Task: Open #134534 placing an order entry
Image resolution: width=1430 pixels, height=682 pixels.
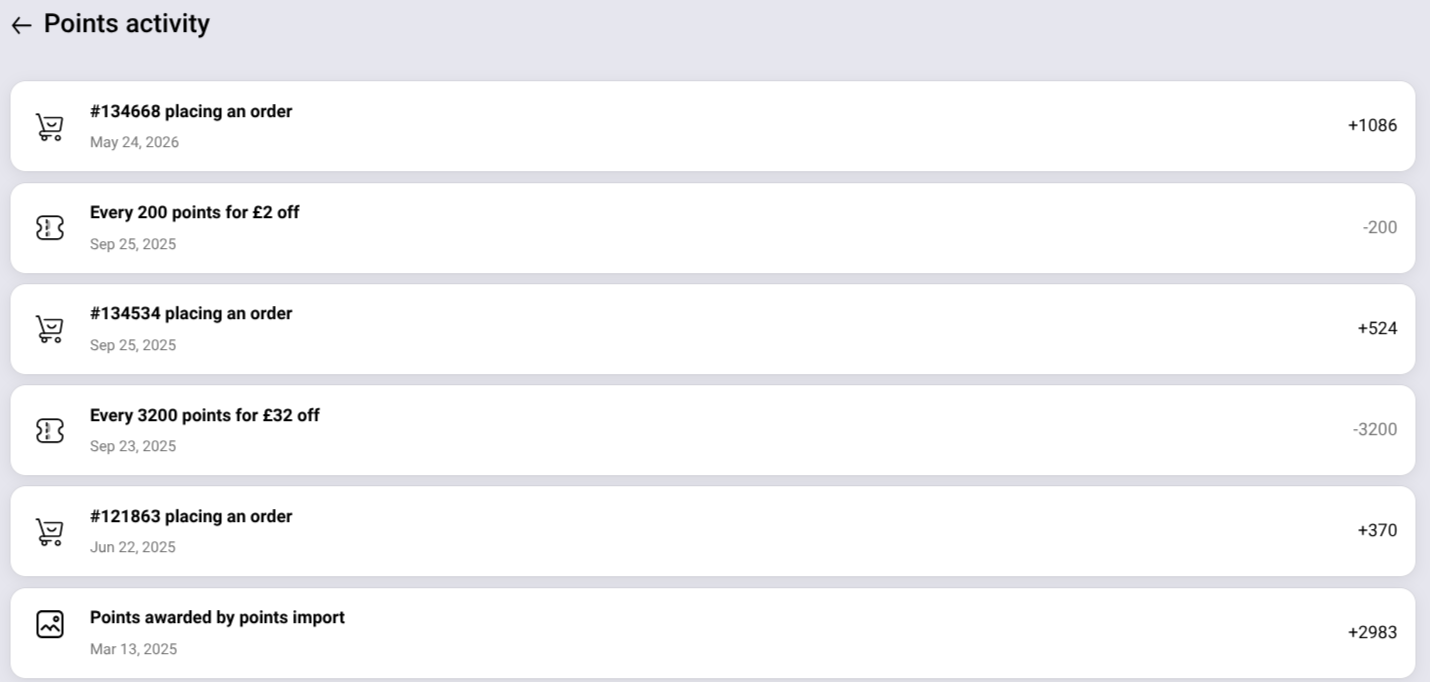Action: coord(713,329)
